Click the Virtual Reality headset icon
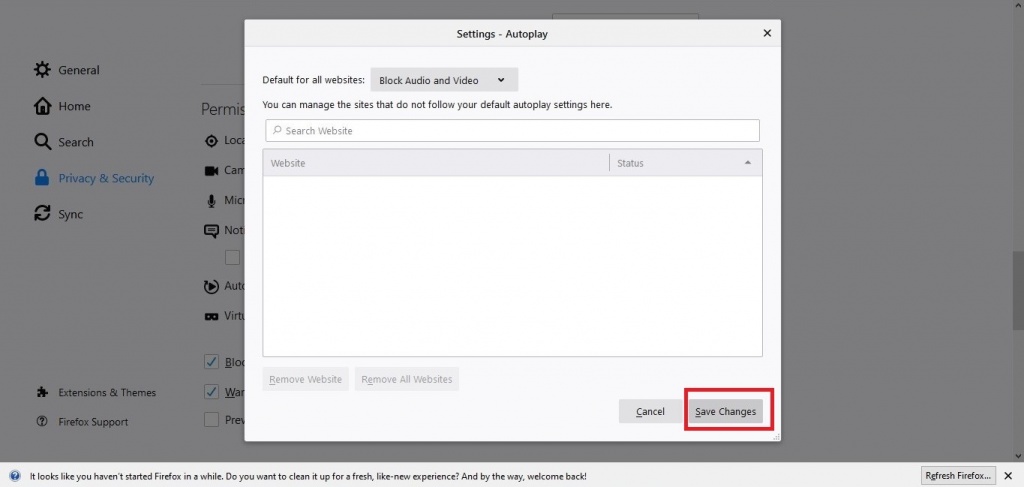 [212, 316]
